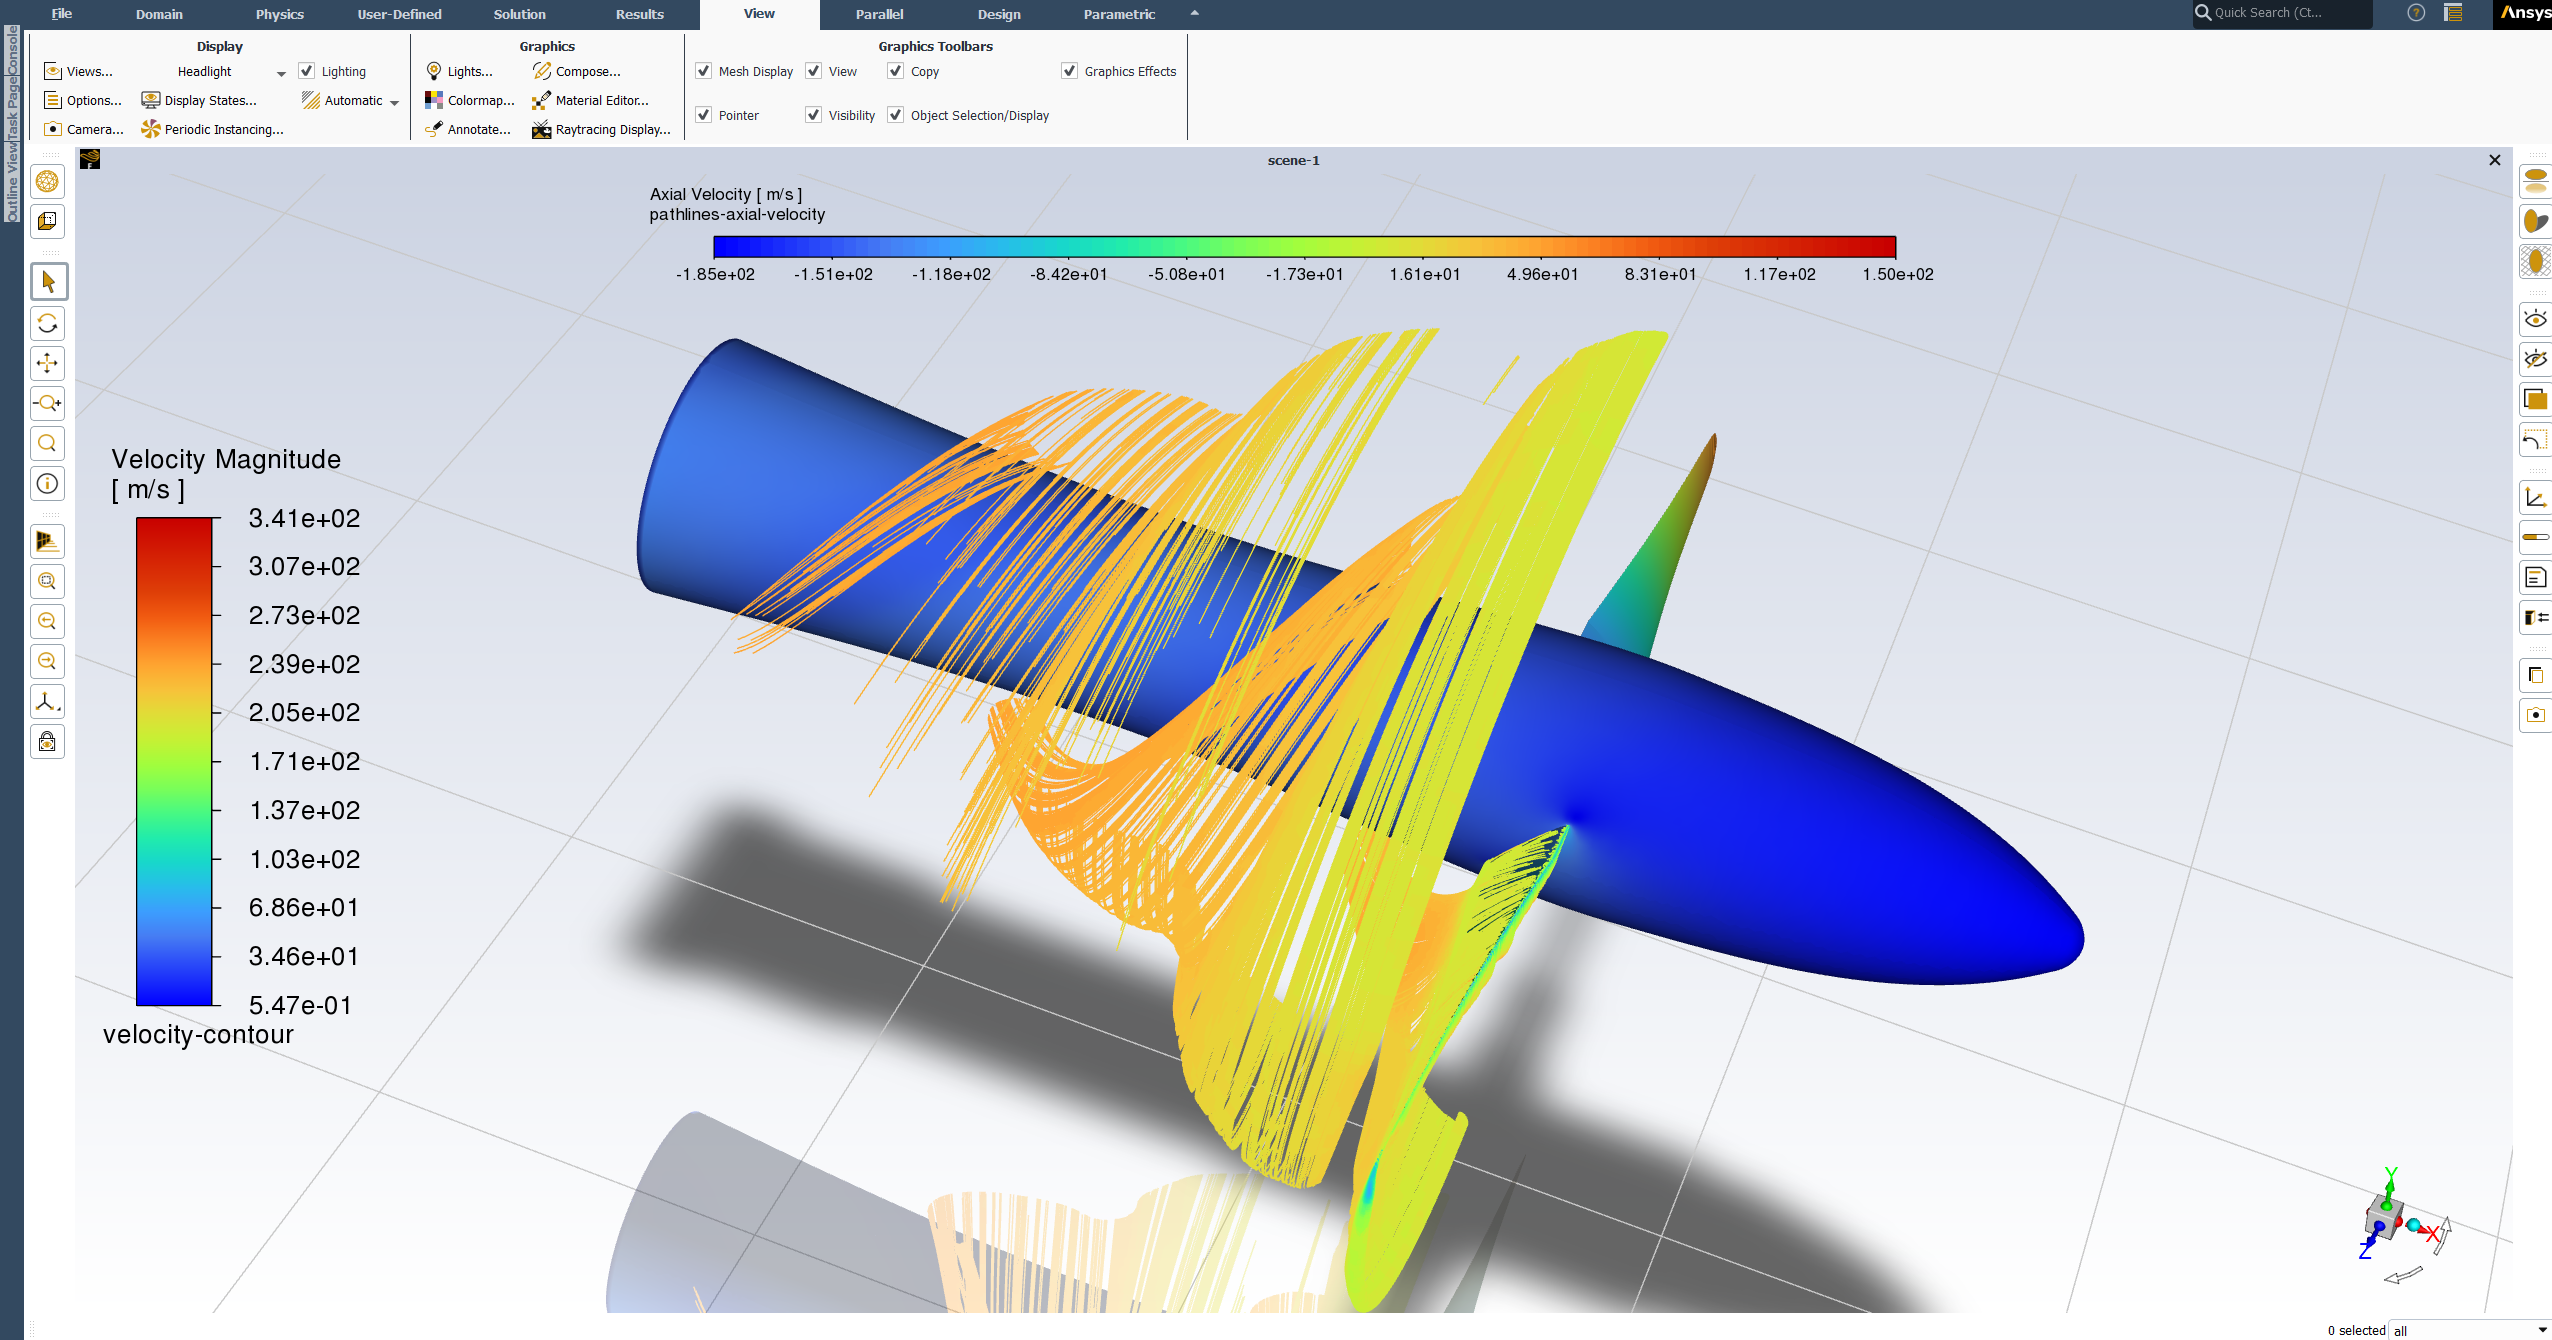Toggle the View toolbar checkbox

pos(814,71)
